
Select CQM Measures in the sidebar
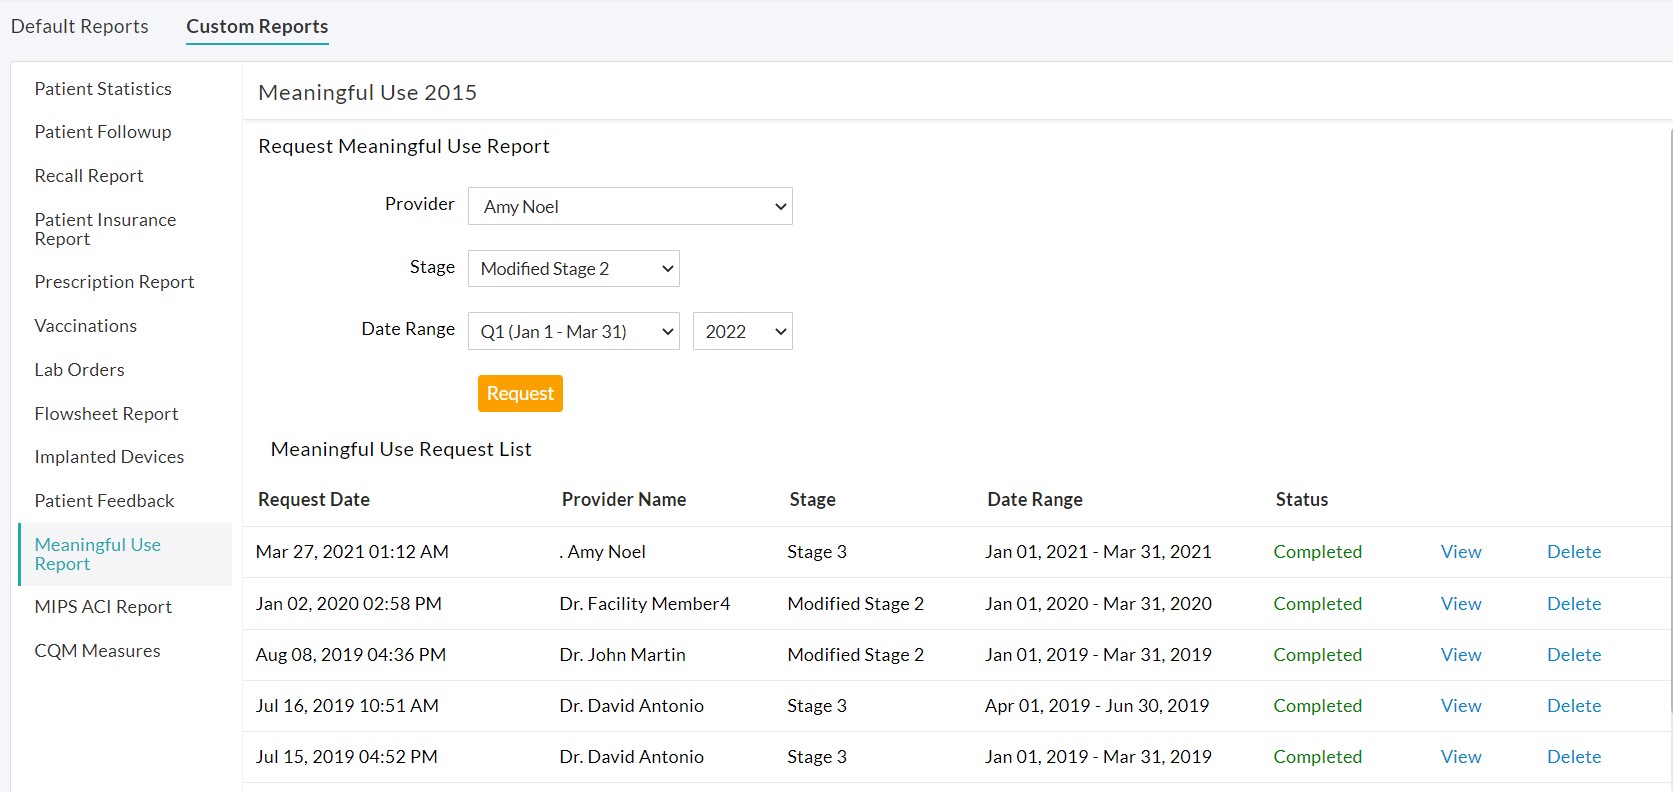point(97,651)
